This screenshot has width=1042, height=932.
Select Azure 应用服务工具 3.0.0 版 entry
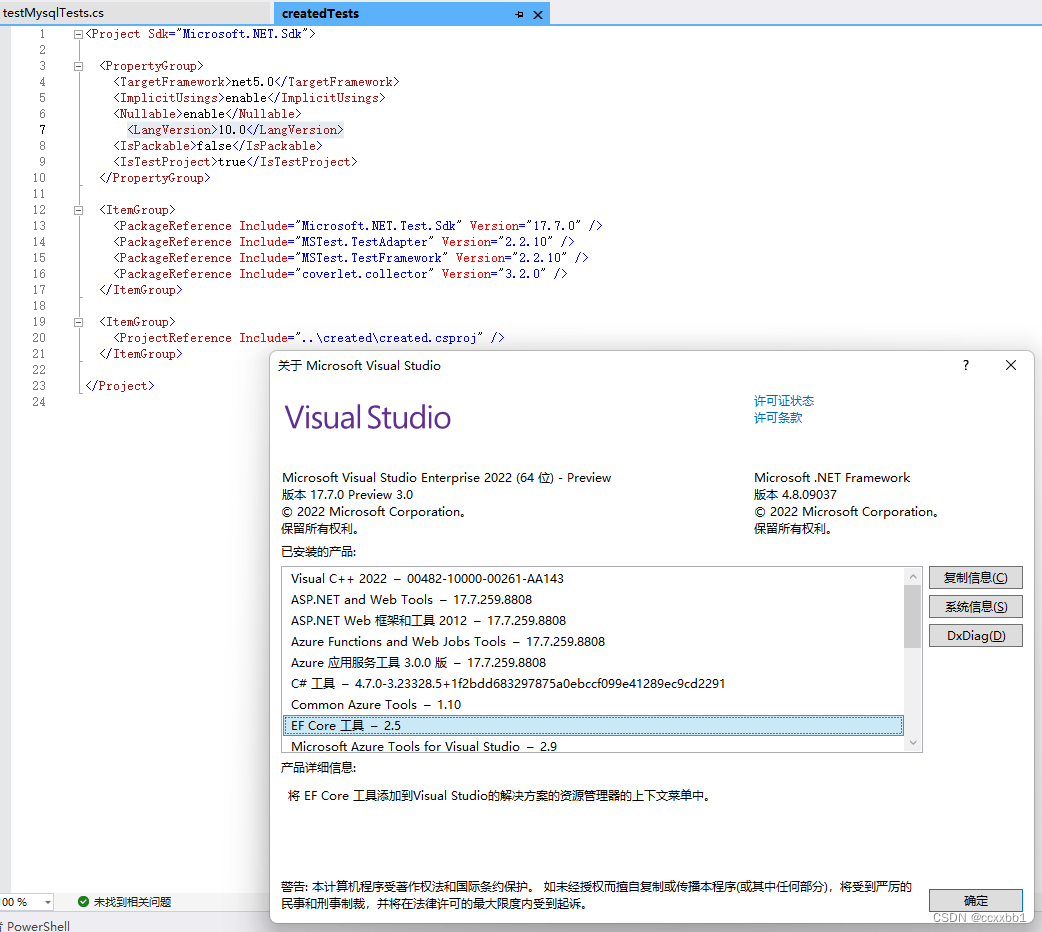[x=593, y=663]
